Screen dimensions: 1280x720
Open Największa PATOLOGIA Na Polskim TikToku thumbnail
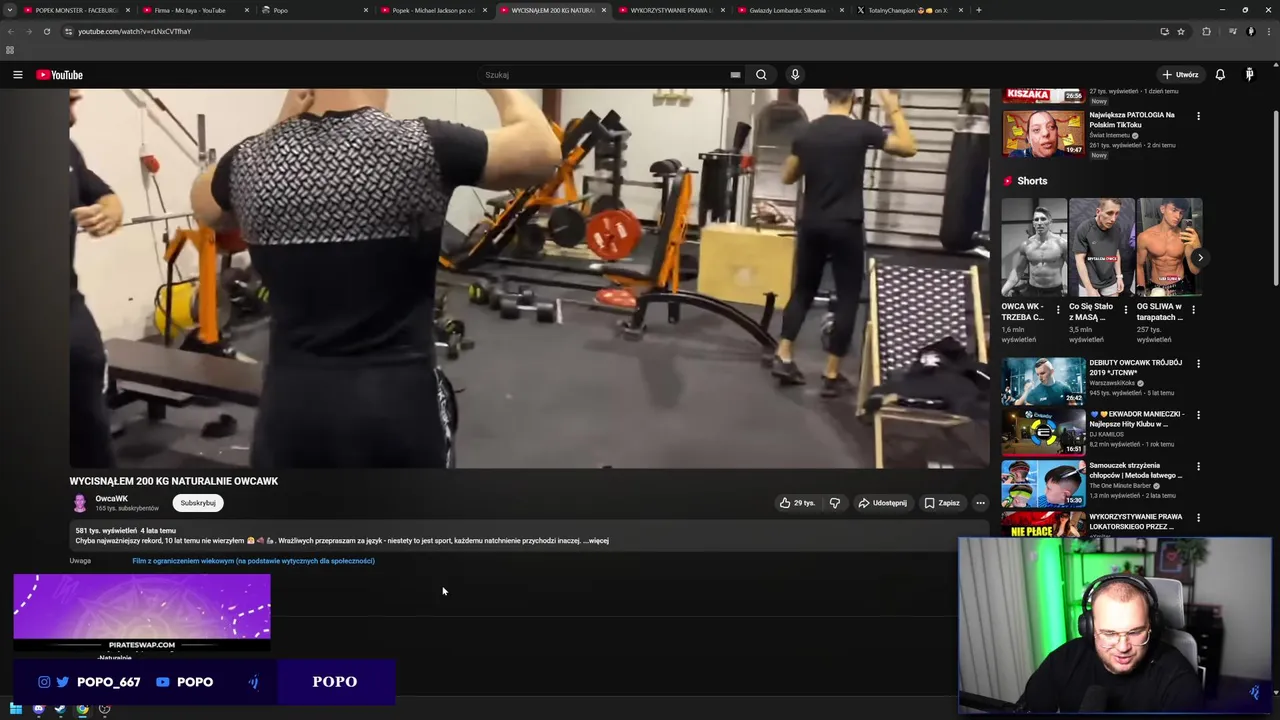click(x=1043, y=132)
